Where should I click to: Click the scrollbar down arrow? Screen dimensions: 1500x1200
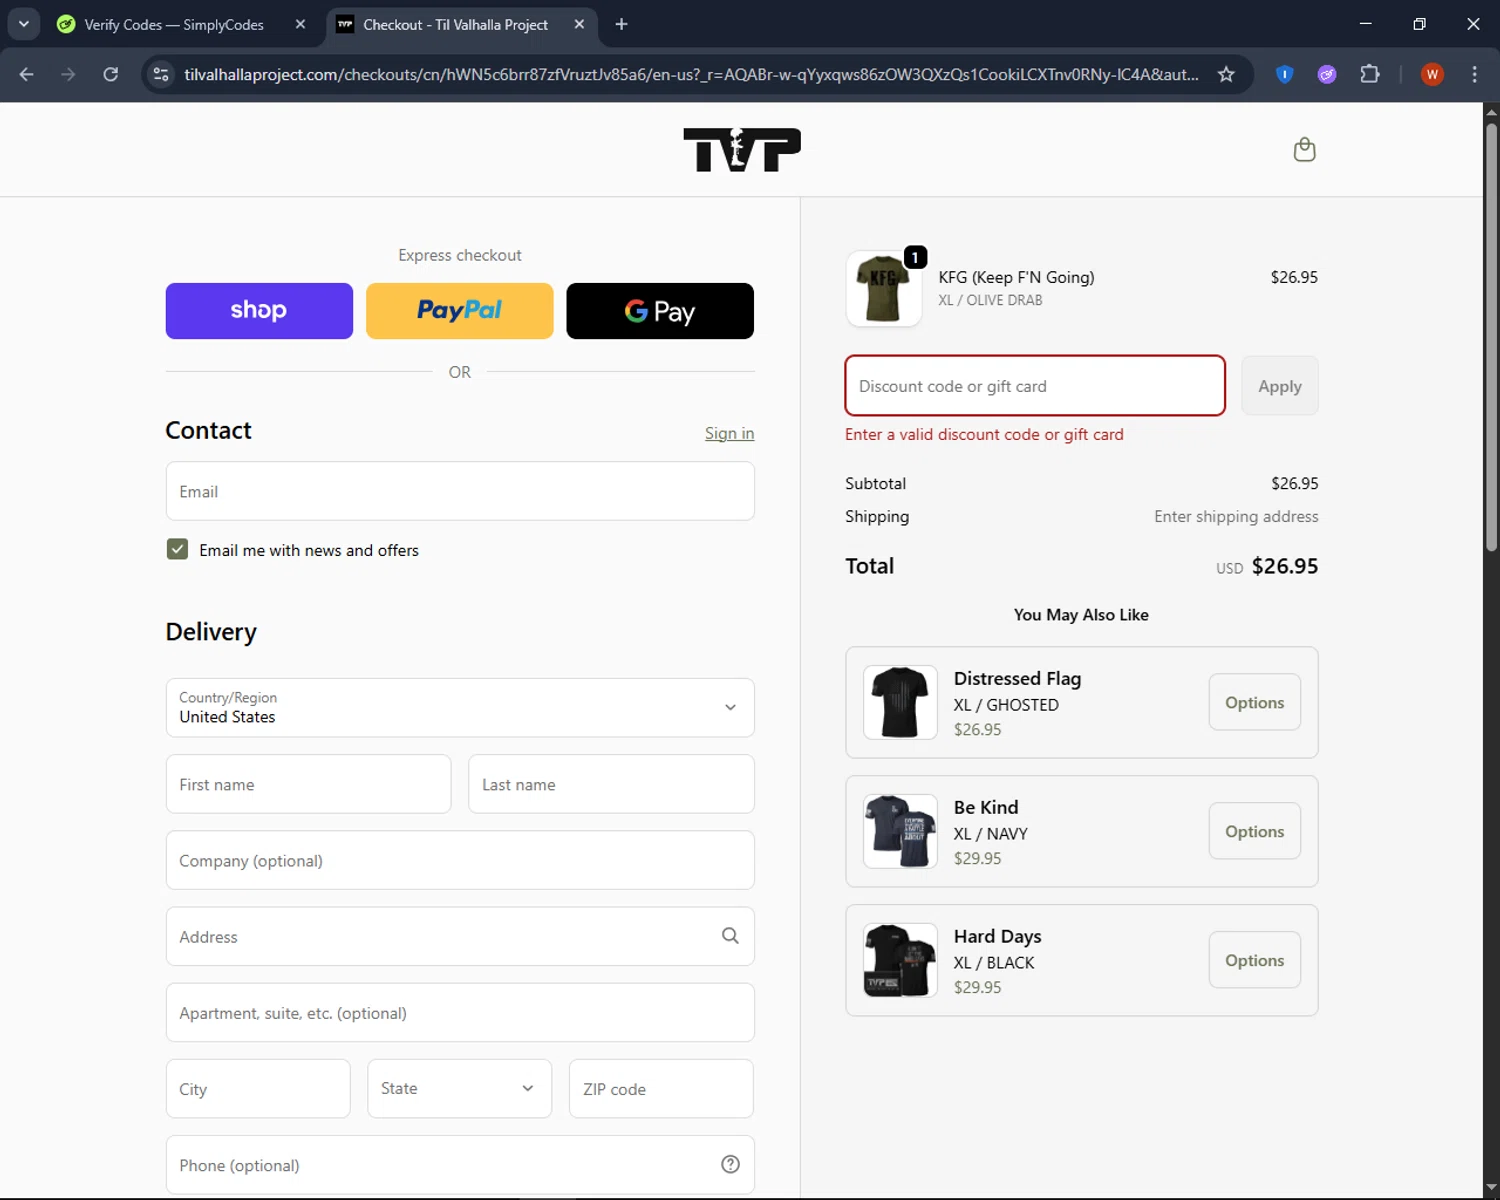tap(1491, 1188)
